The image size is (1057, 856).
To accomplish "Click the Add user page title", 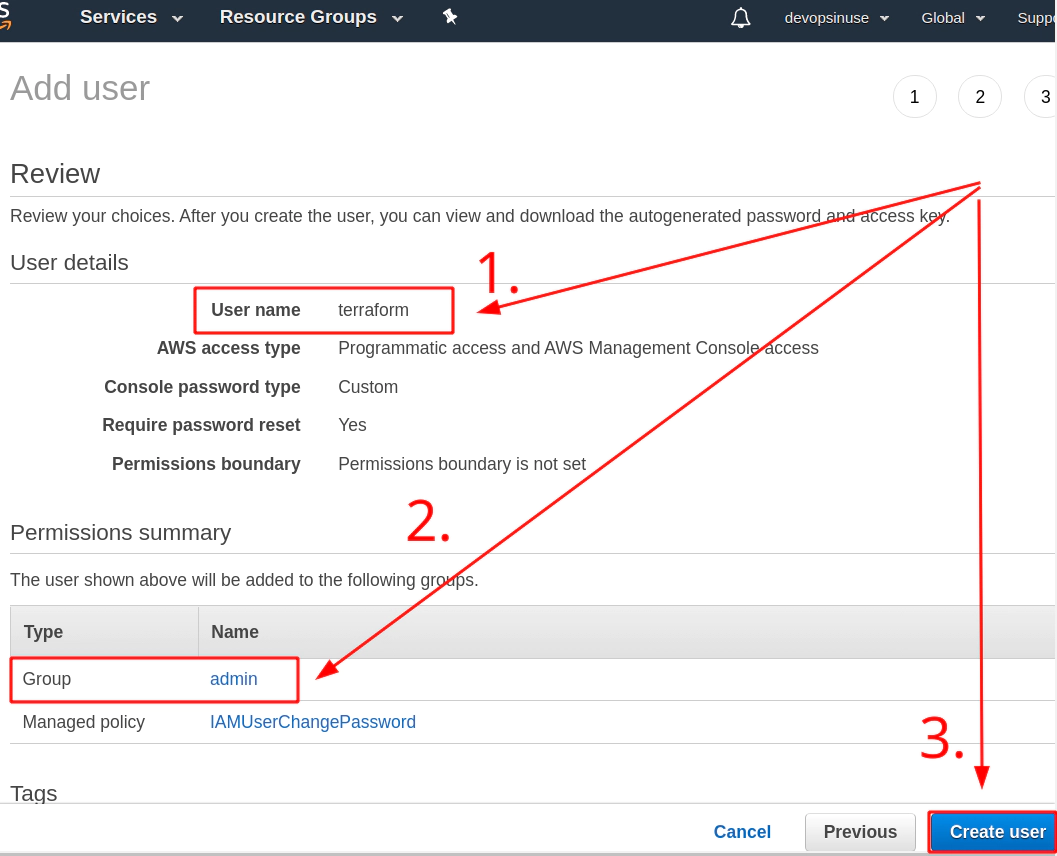I will coord(80,88).
